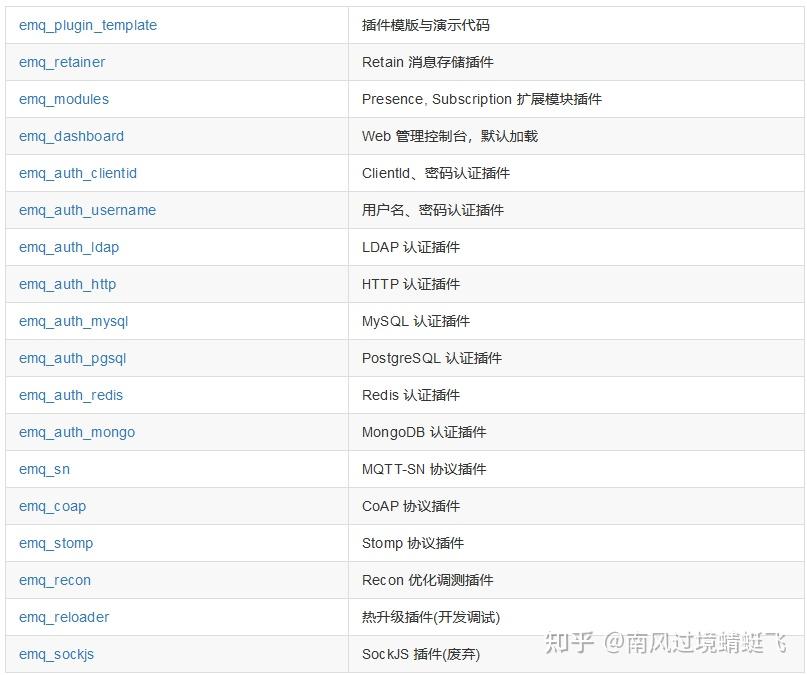Open the emq_coap link
Screen dimensions: 807x675
pos(52,507)
